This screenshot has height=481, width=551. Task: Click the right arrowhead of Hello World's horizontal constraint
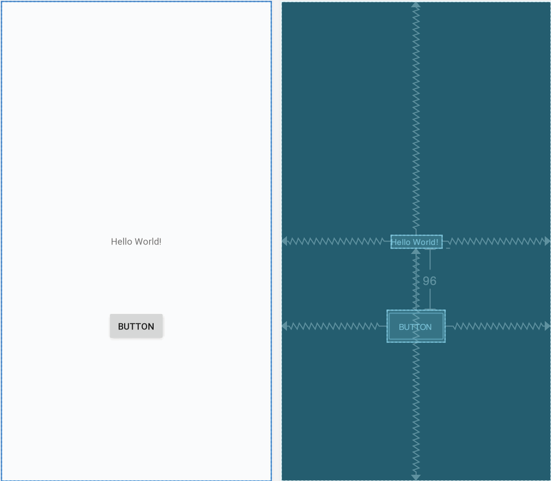(547, 241)
